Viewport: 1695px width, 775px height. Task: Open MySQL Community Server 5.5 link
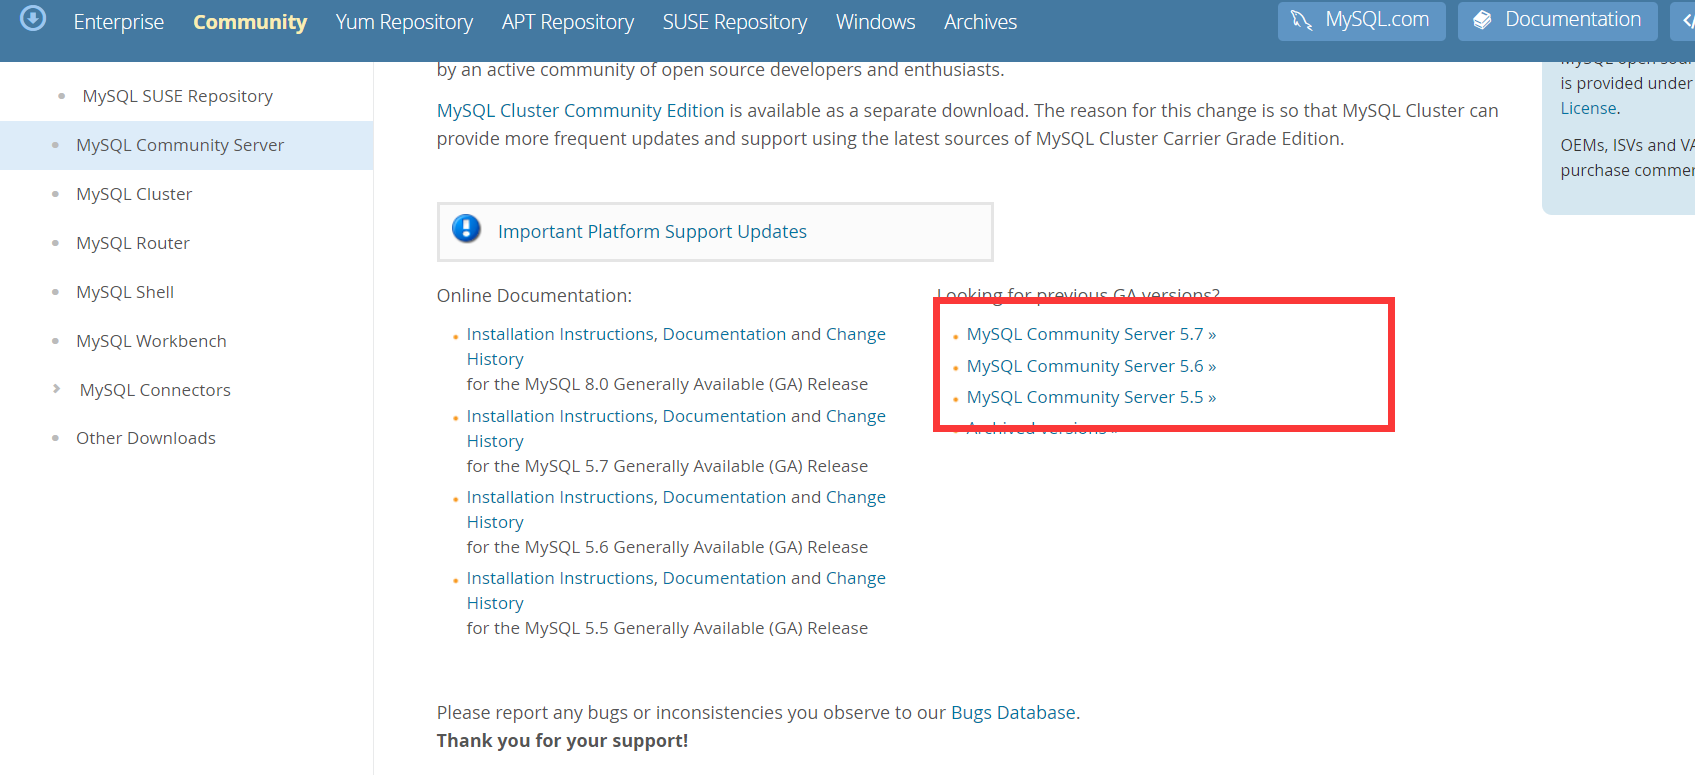pos(1091,397)
